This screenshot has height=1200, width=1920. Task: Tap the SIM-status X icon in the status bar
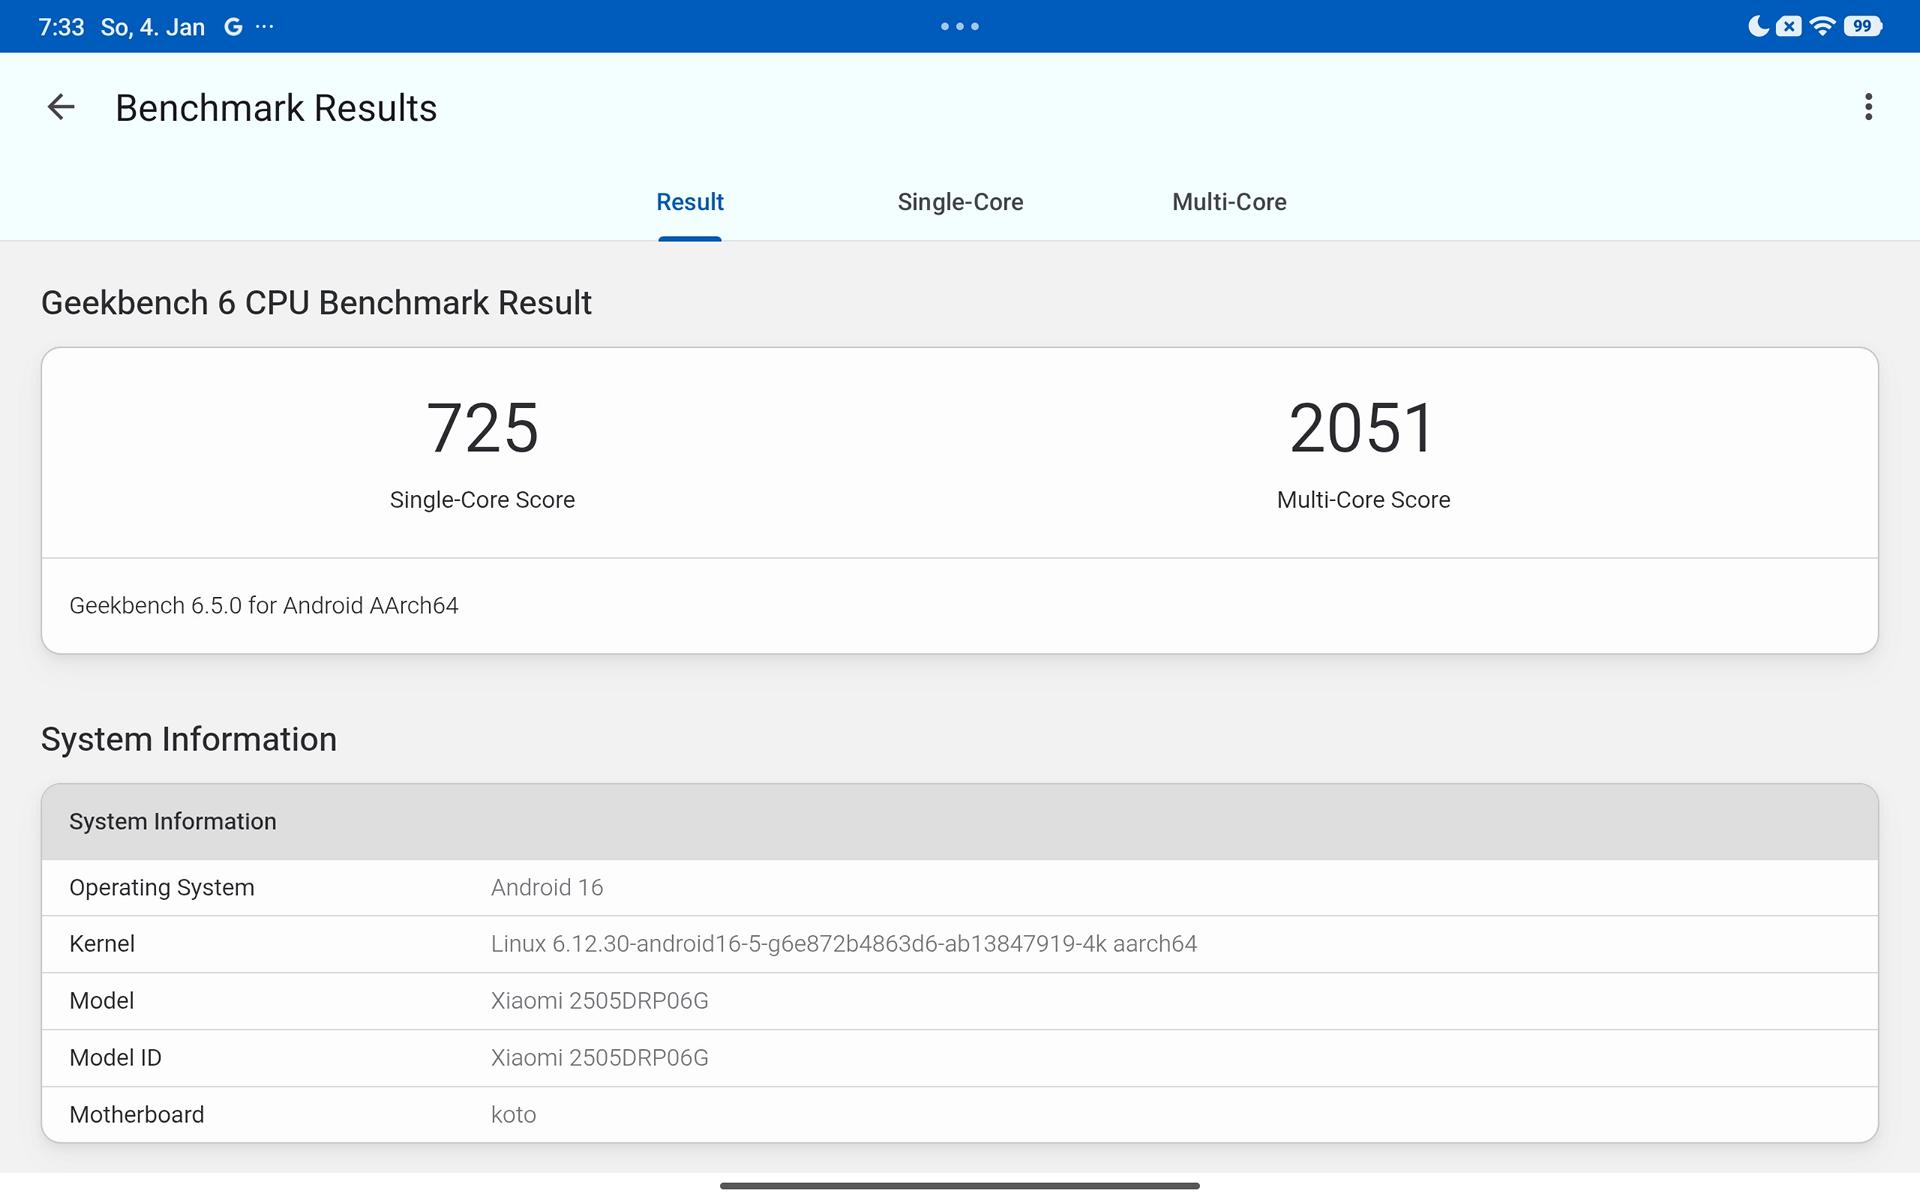[1789, 27]
